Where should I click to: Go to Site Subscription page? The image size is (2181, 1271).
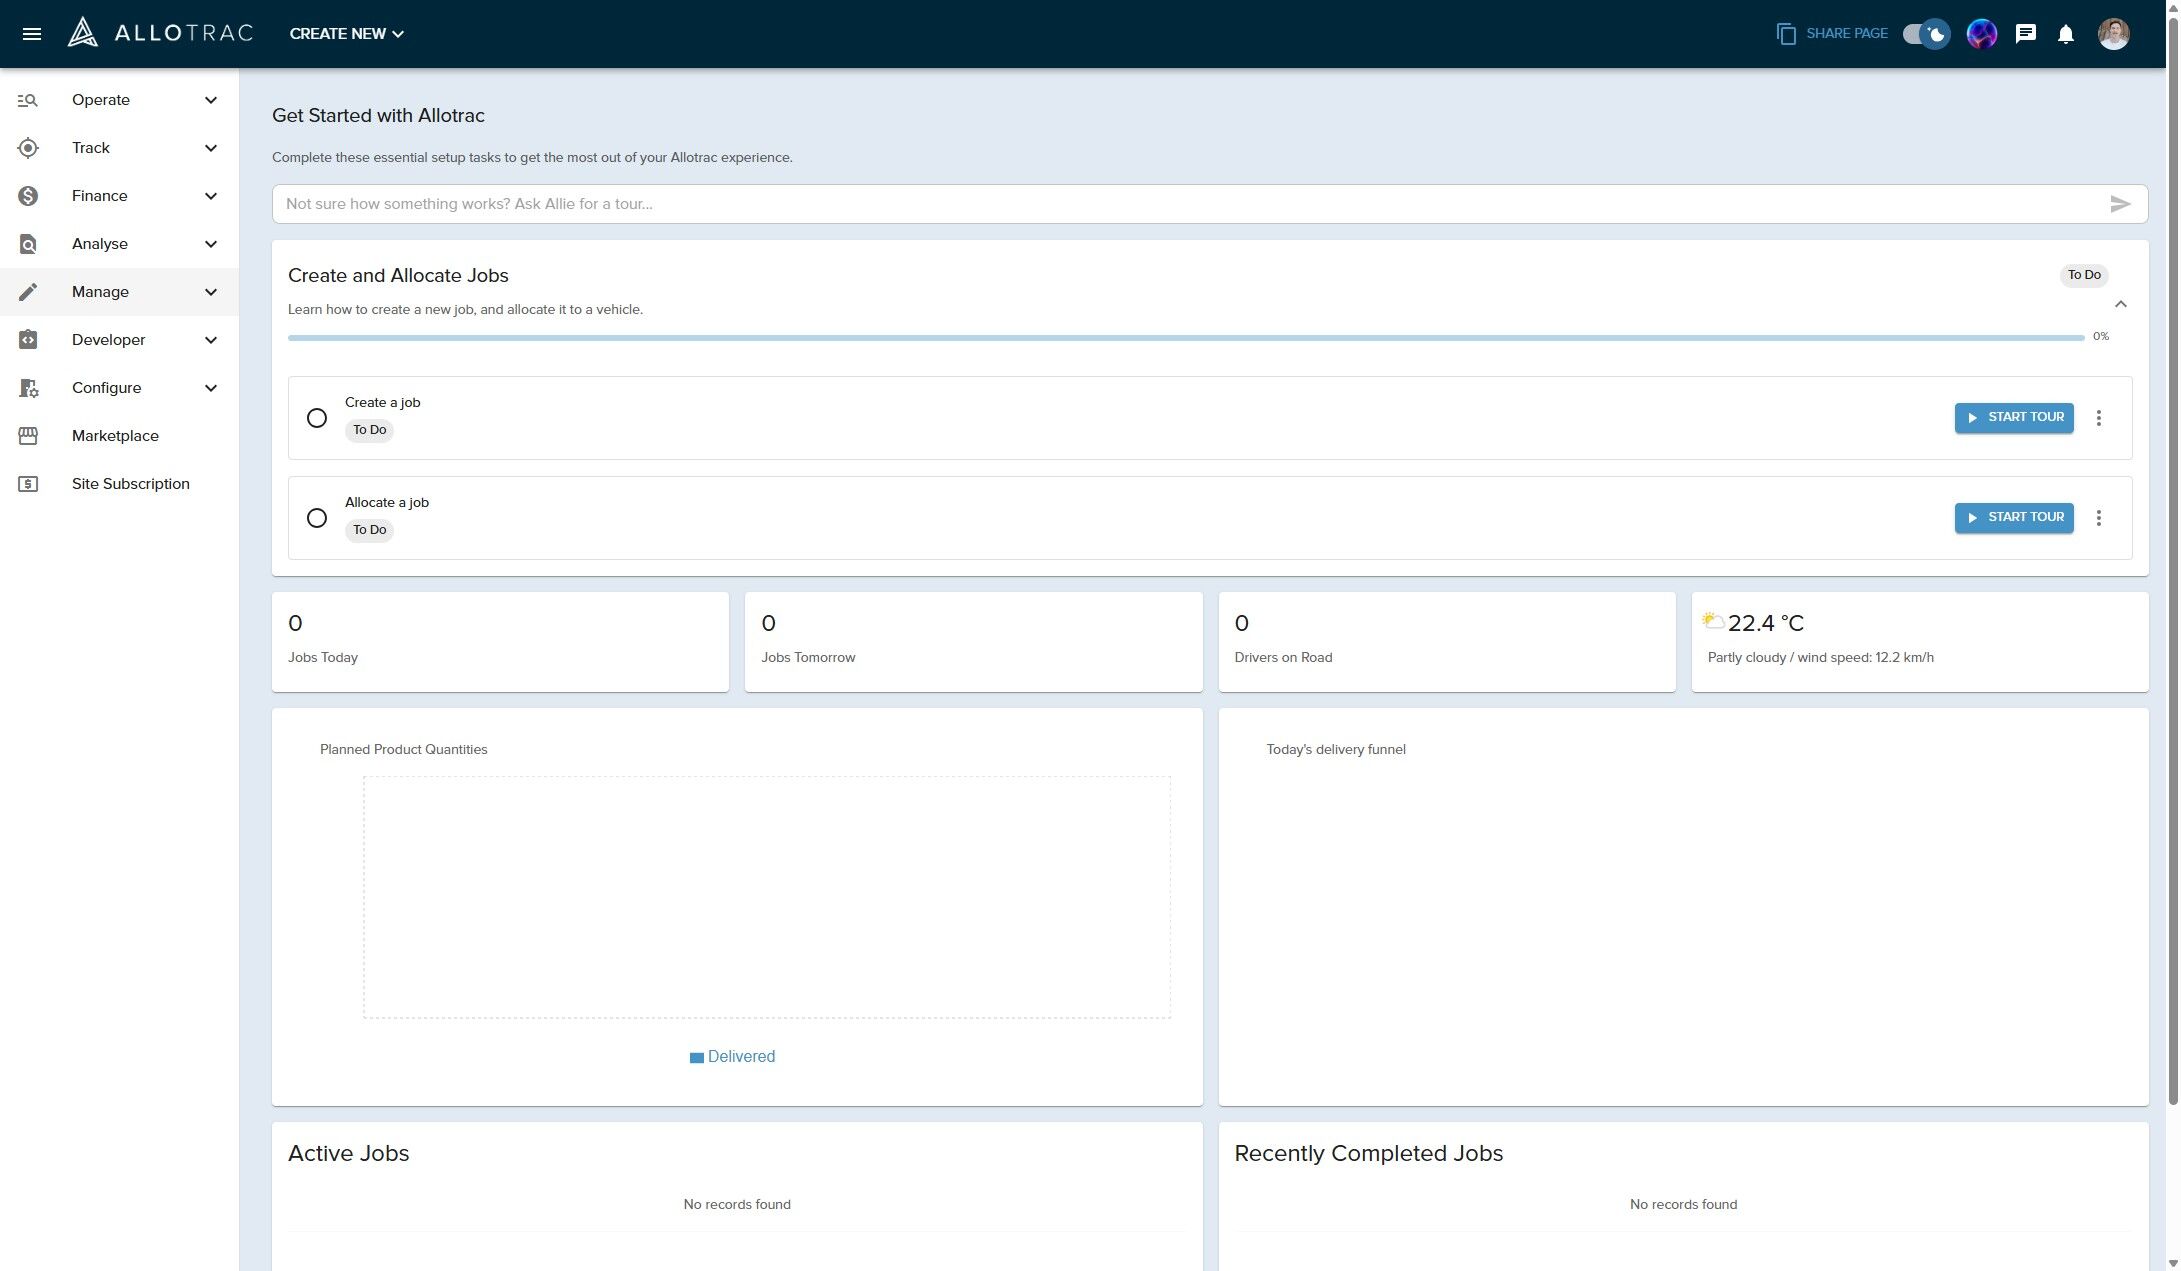coord(130,484)
